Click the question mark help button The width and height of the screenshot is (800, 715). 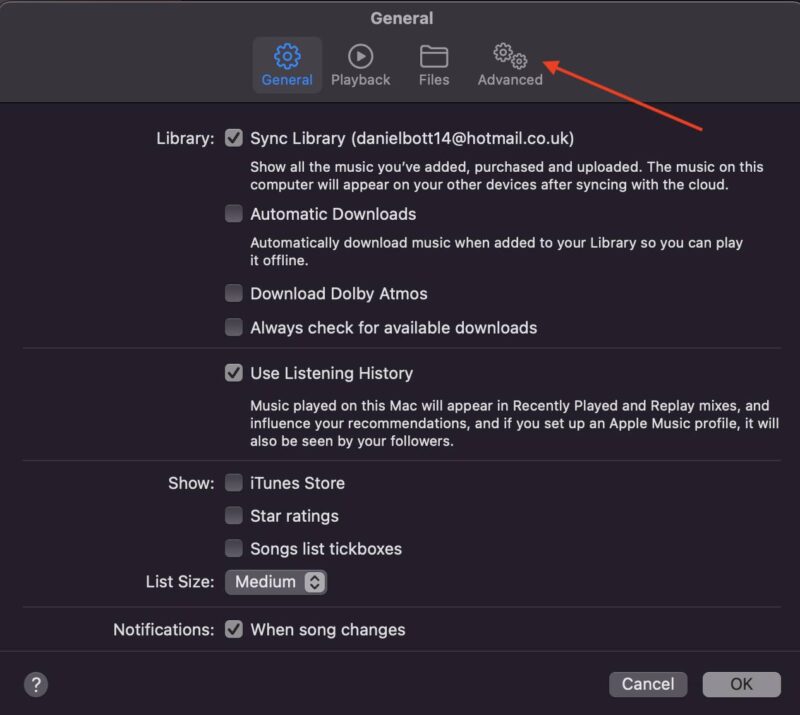36,684
